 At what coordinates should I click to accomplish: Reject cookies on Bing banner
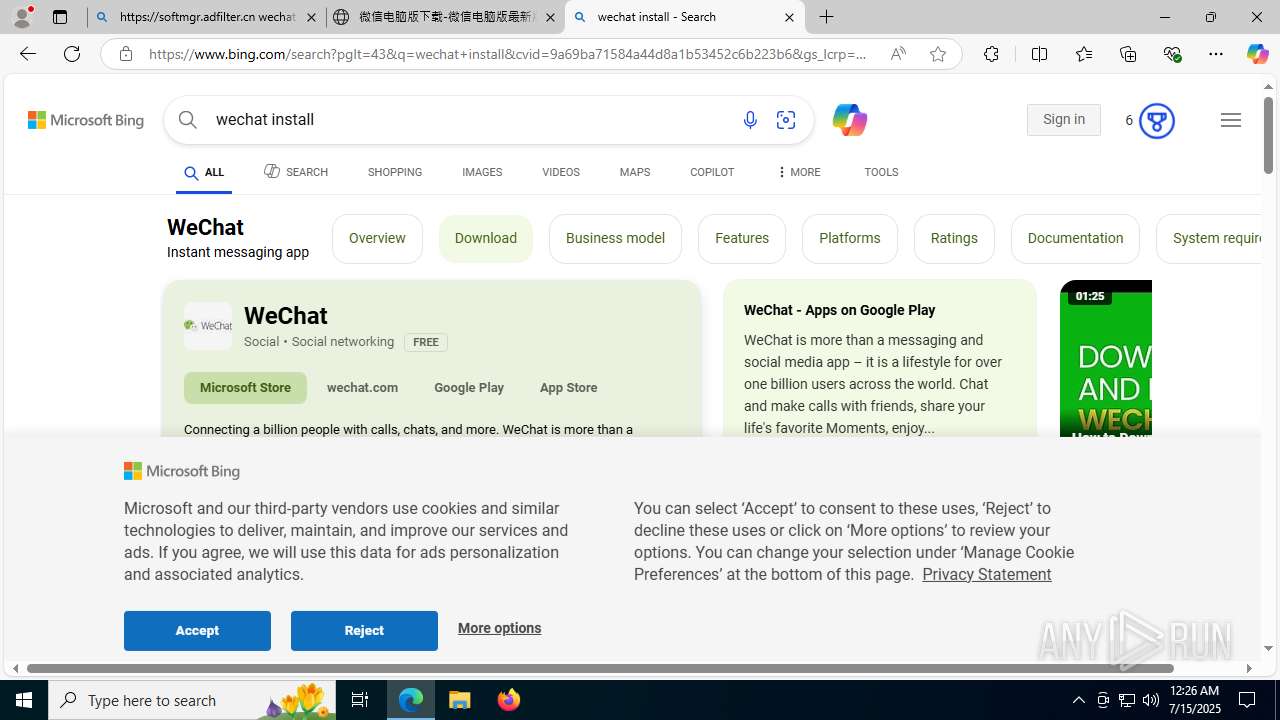click(364, 631)
